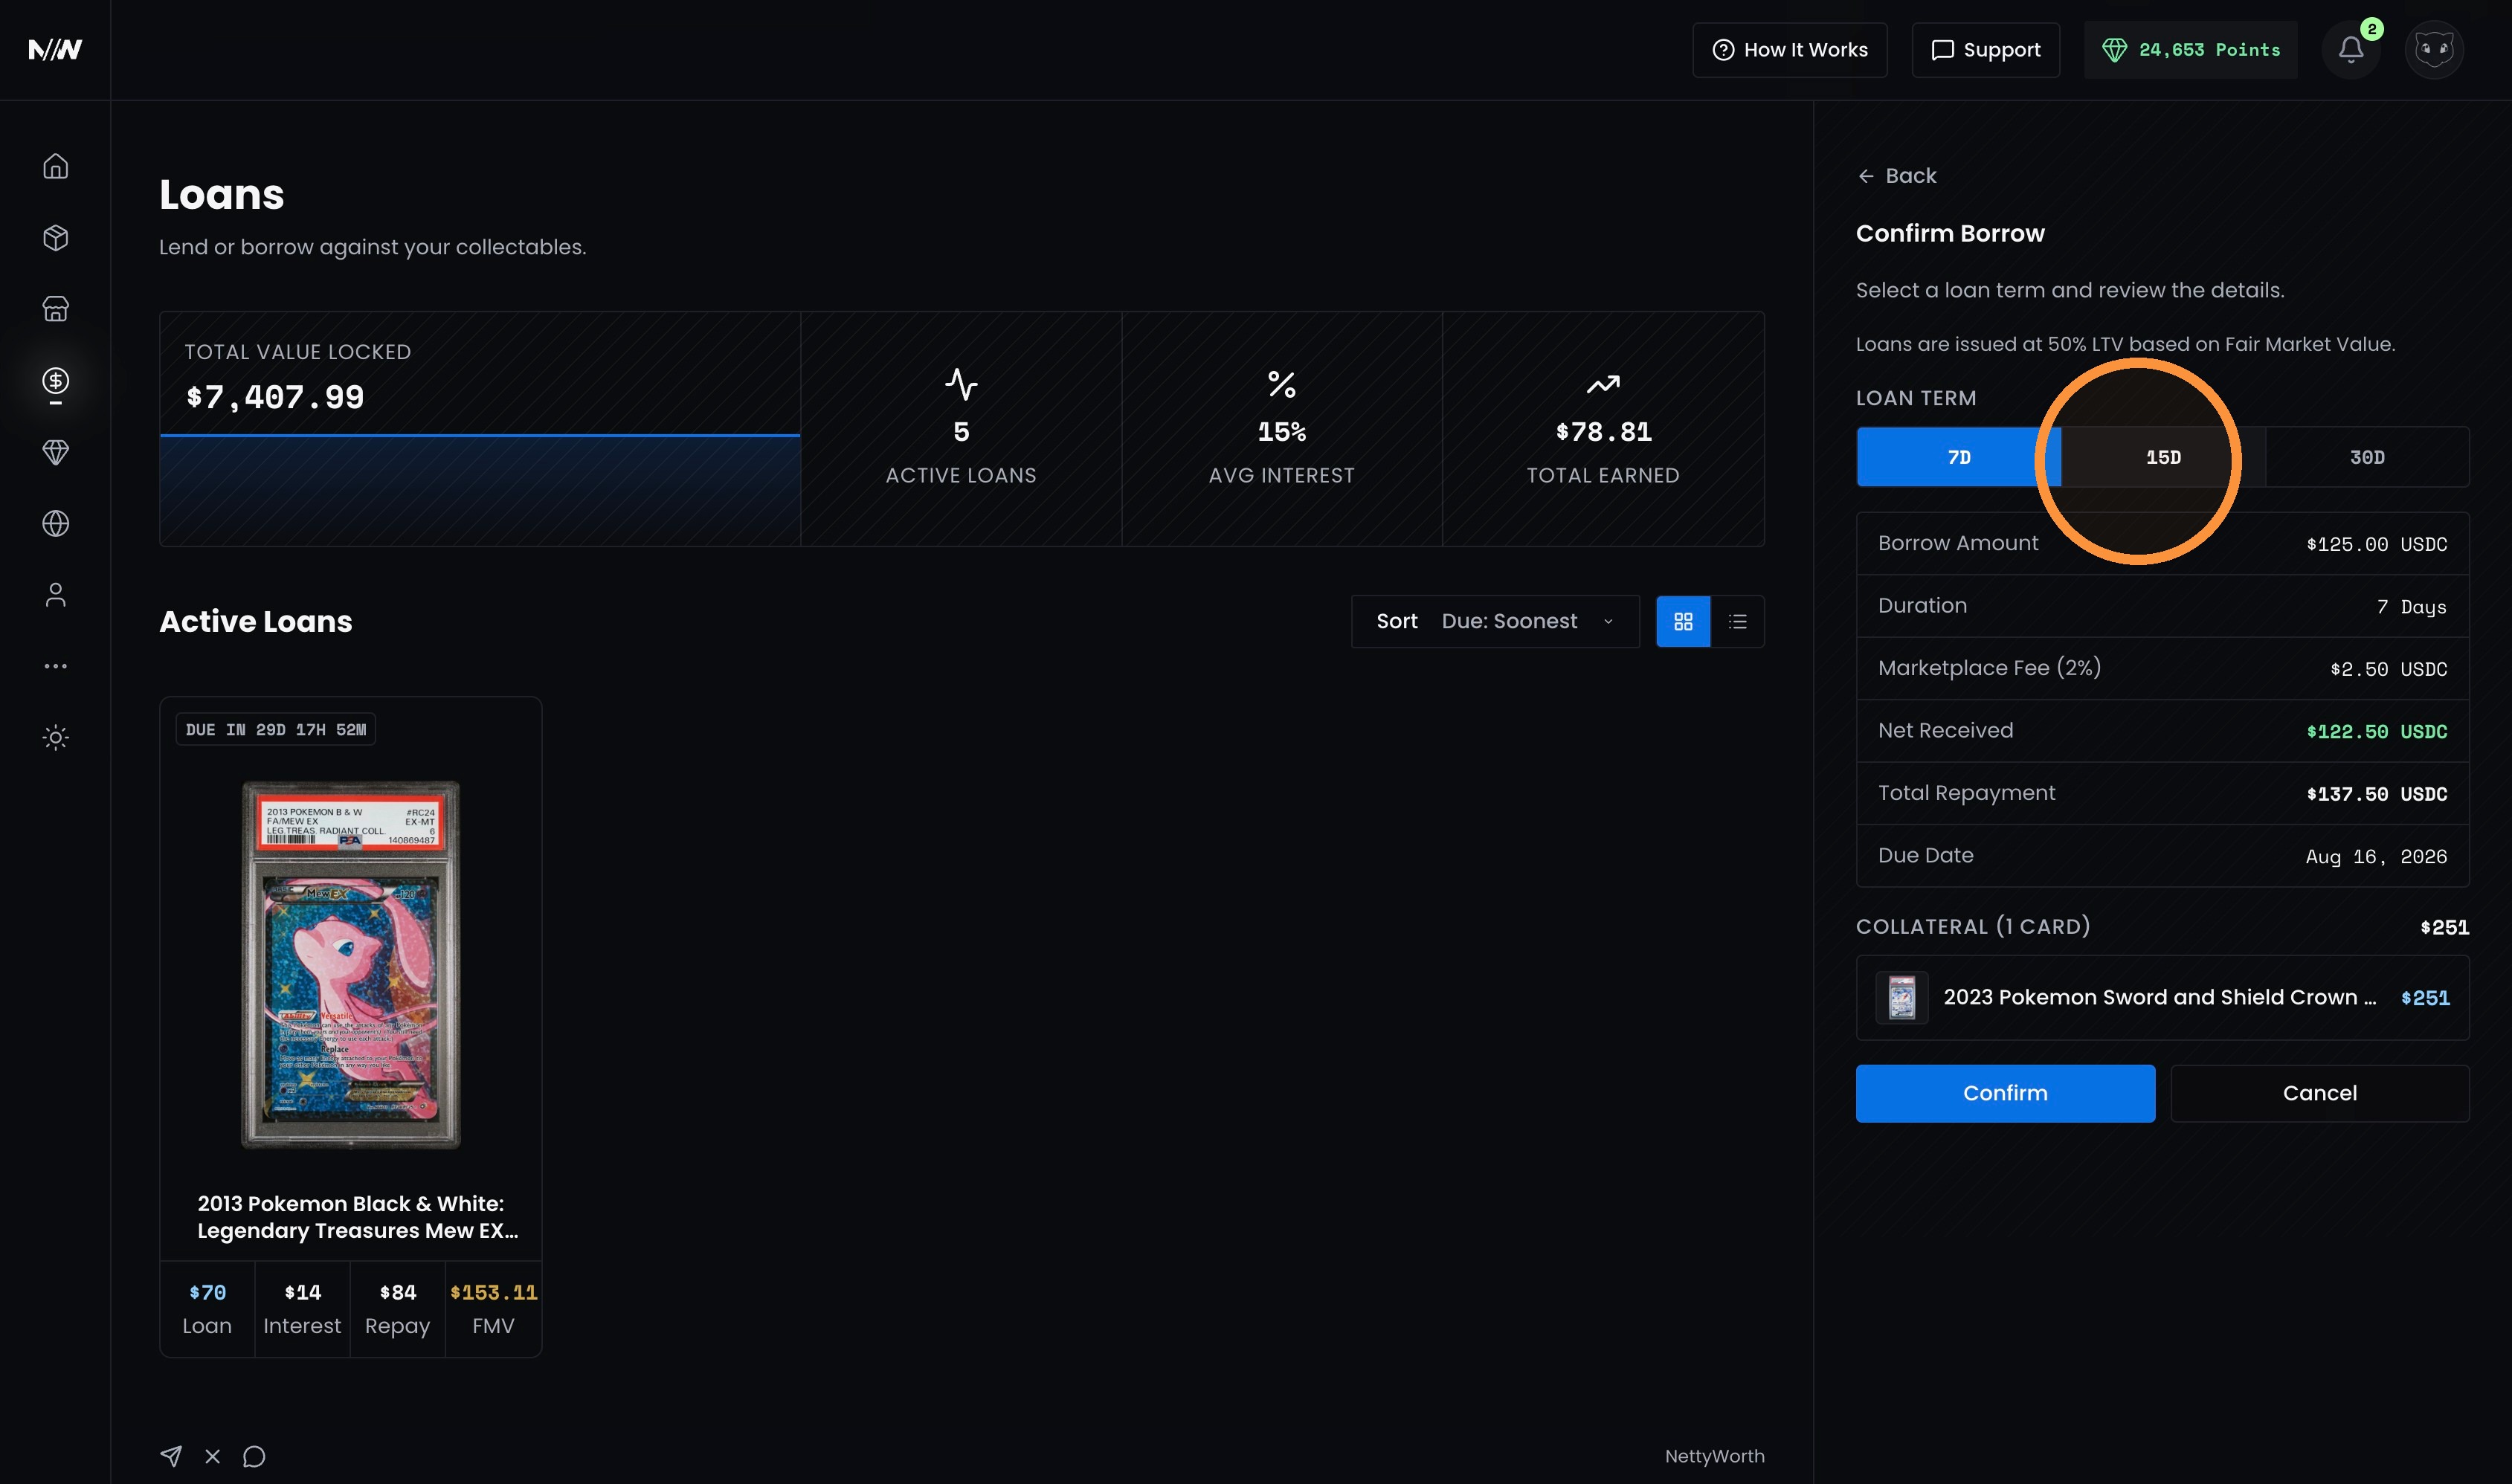The image size is (2512, 1484).
Task: Select the 30D loan term
Action: (2367, 457)
